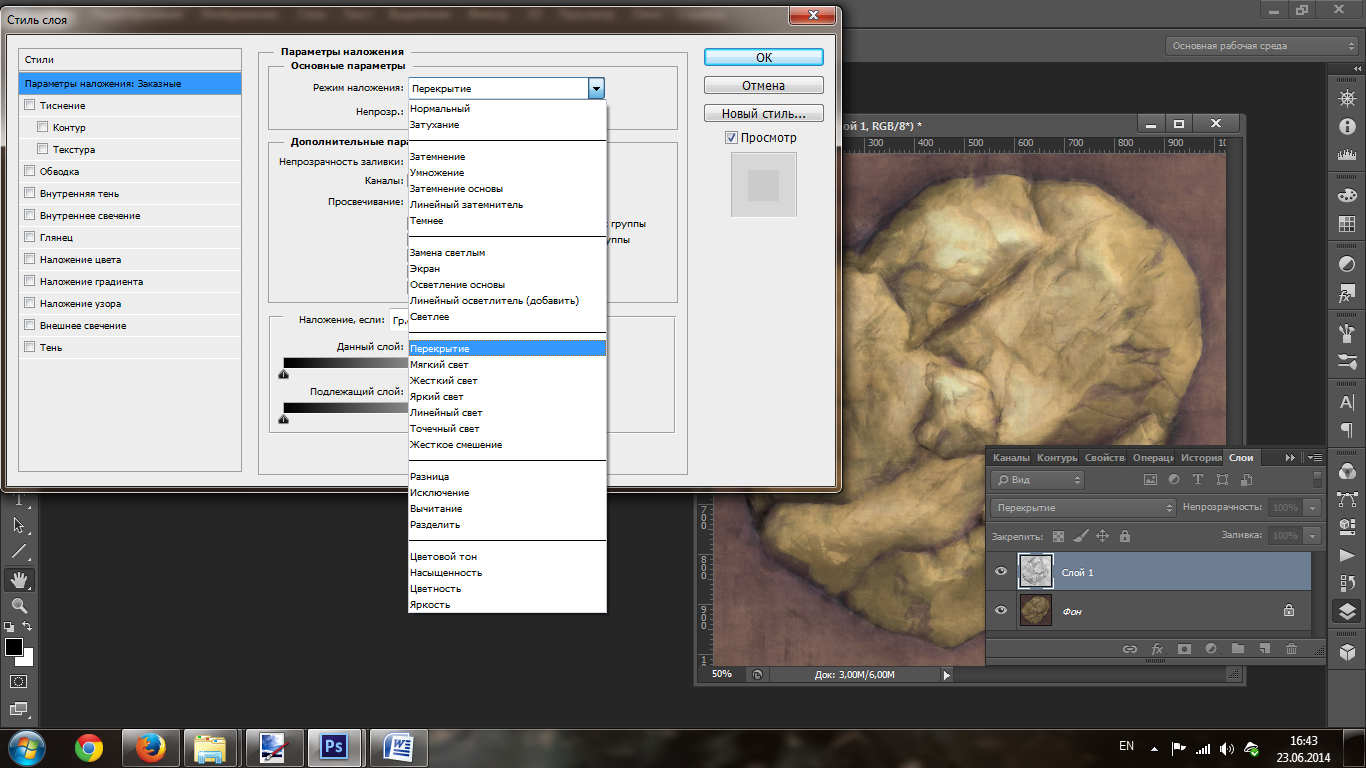Select the Zoom tool in toolbox
The image size is (1366, 768).
click(19, 605)
